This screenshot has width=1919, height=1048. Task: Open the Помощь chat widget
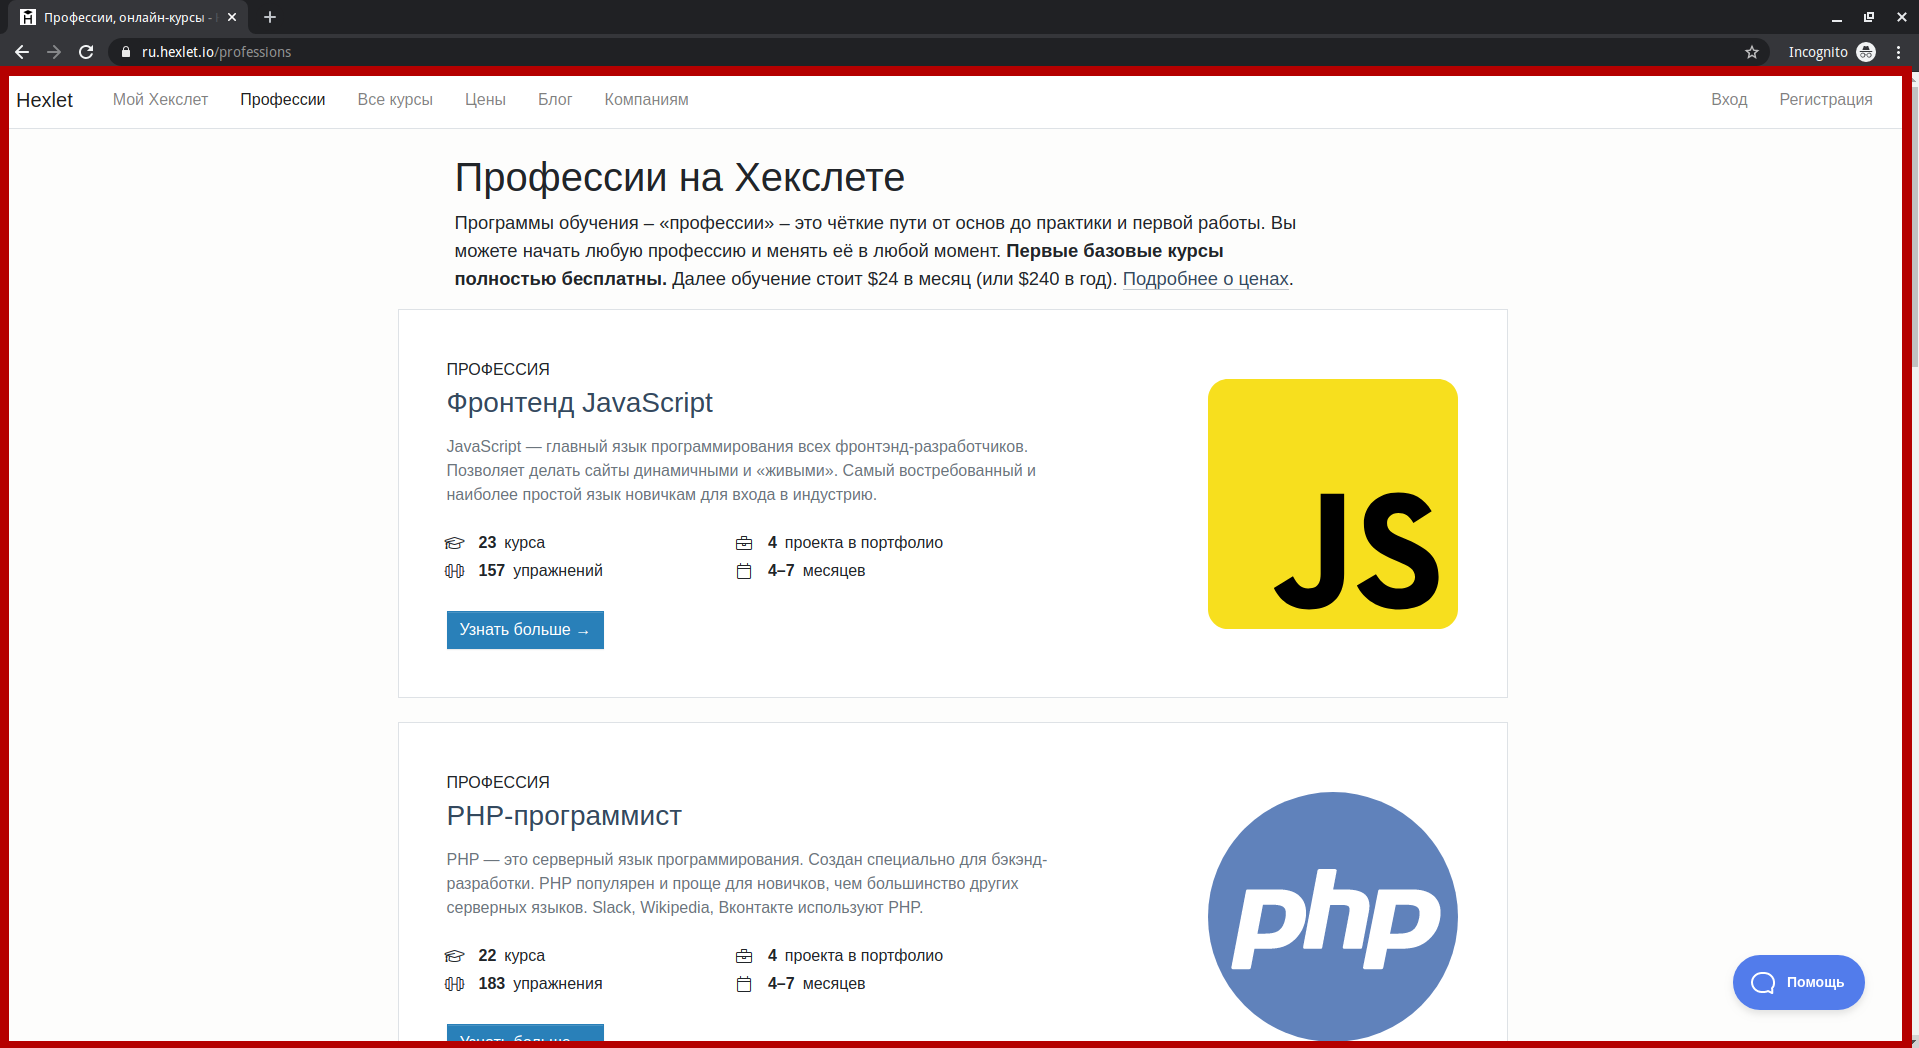1798,982
